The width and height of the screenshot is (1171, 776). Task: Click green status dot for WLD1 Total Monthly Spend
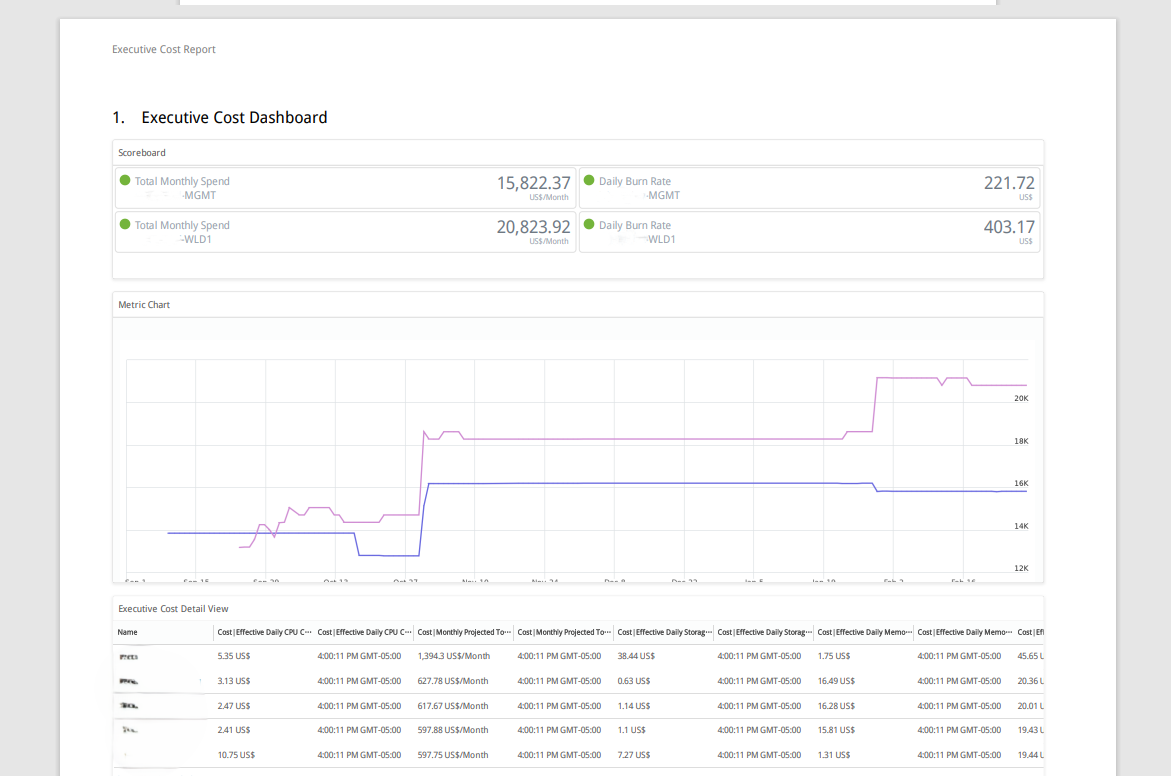click(125, 225)
